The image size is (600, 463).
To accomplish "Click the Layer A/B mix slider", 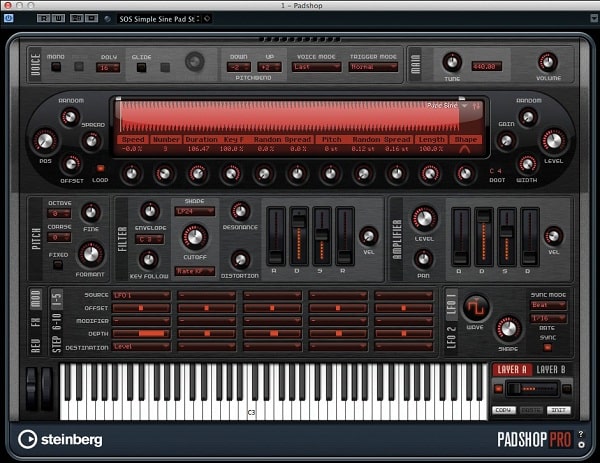I will (x=532, y=389).
